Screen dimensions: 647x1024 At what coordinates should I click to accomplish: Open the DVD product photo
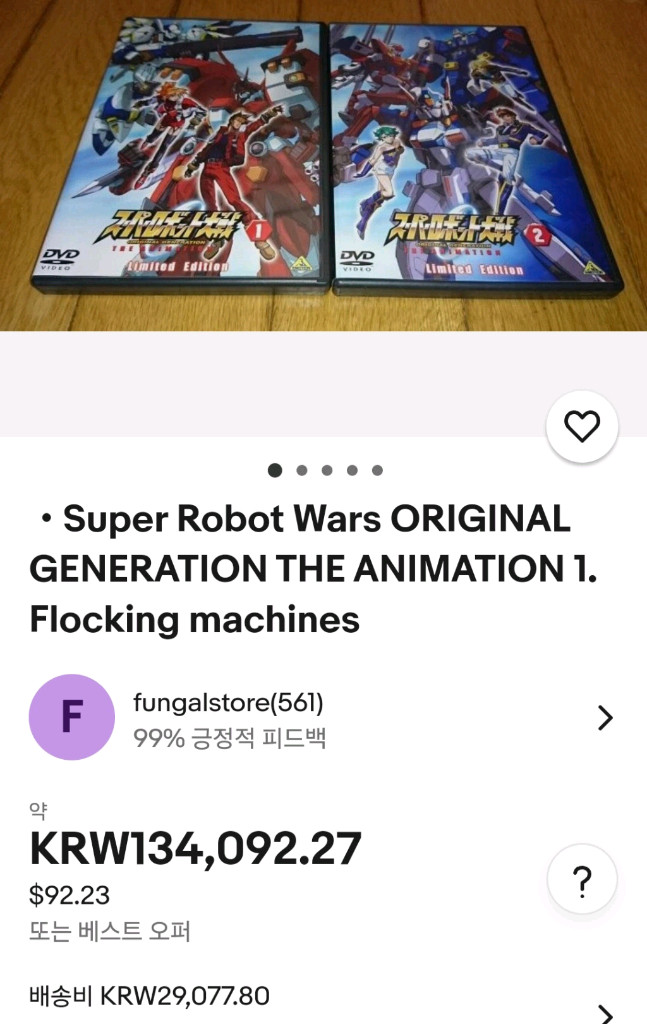[x=323, y=165]
